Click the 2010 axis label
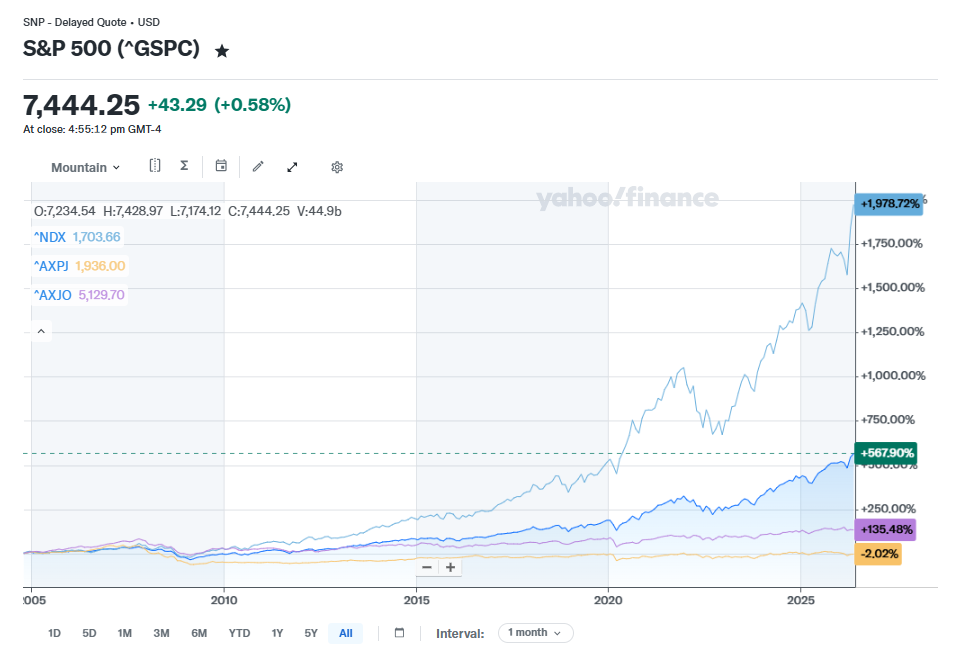 (x=224, y=600)
